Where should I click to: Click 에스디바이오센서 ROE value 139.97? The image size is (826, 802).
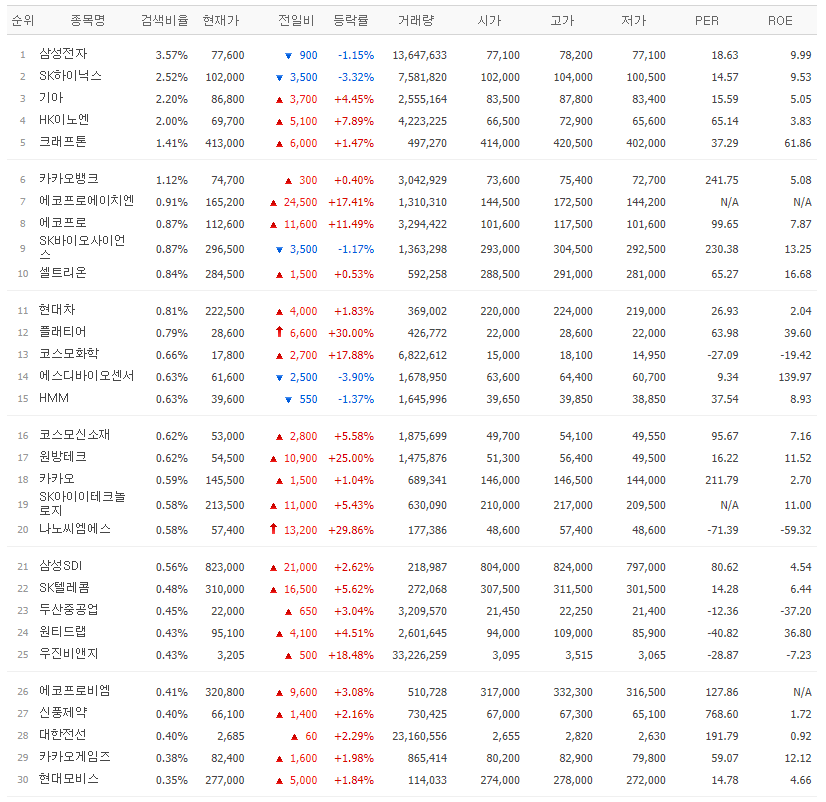tap(795, 377)
